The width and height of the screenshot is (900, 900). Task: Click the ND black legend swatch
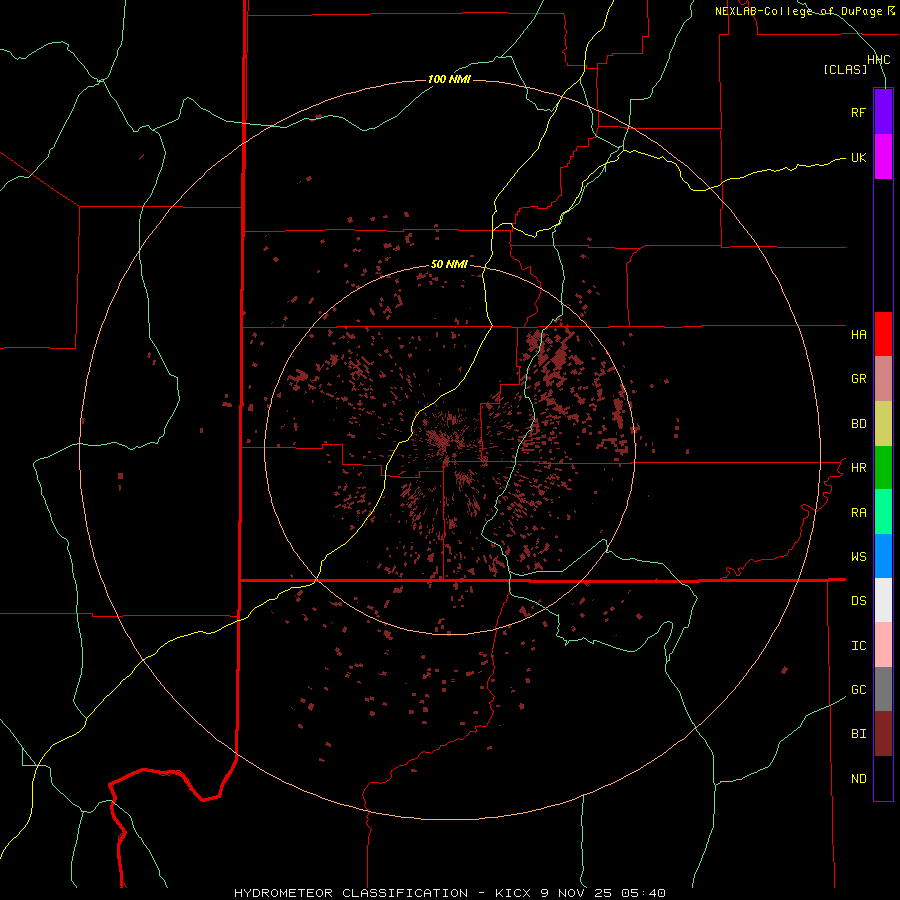click(883, 778)
